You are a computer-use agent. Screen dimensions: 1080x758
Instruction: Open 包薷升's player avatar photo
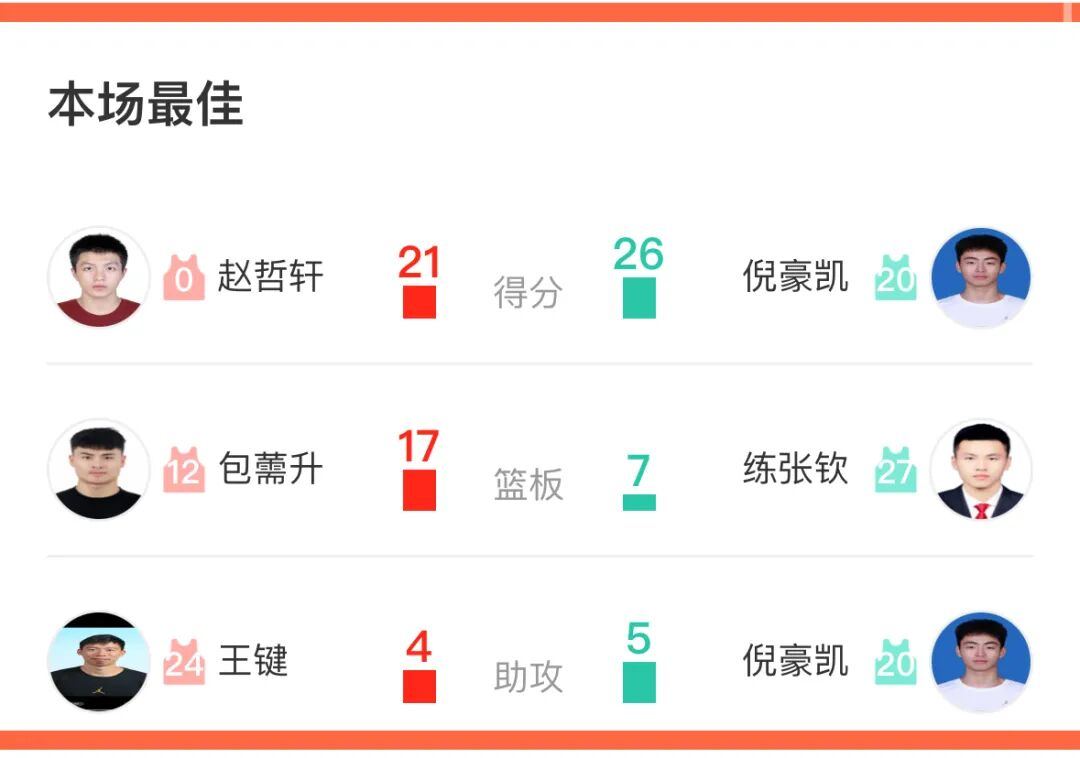99,469
